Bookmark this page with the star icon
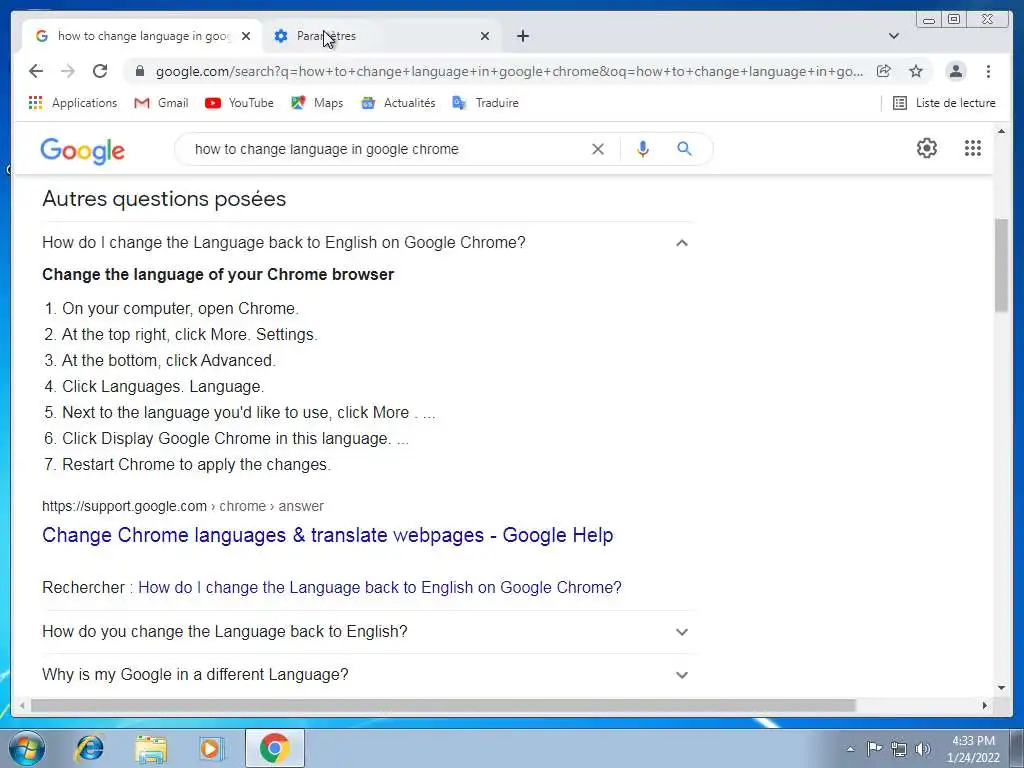The height and width of the screenshot is (768, 1024). [916, 71]
